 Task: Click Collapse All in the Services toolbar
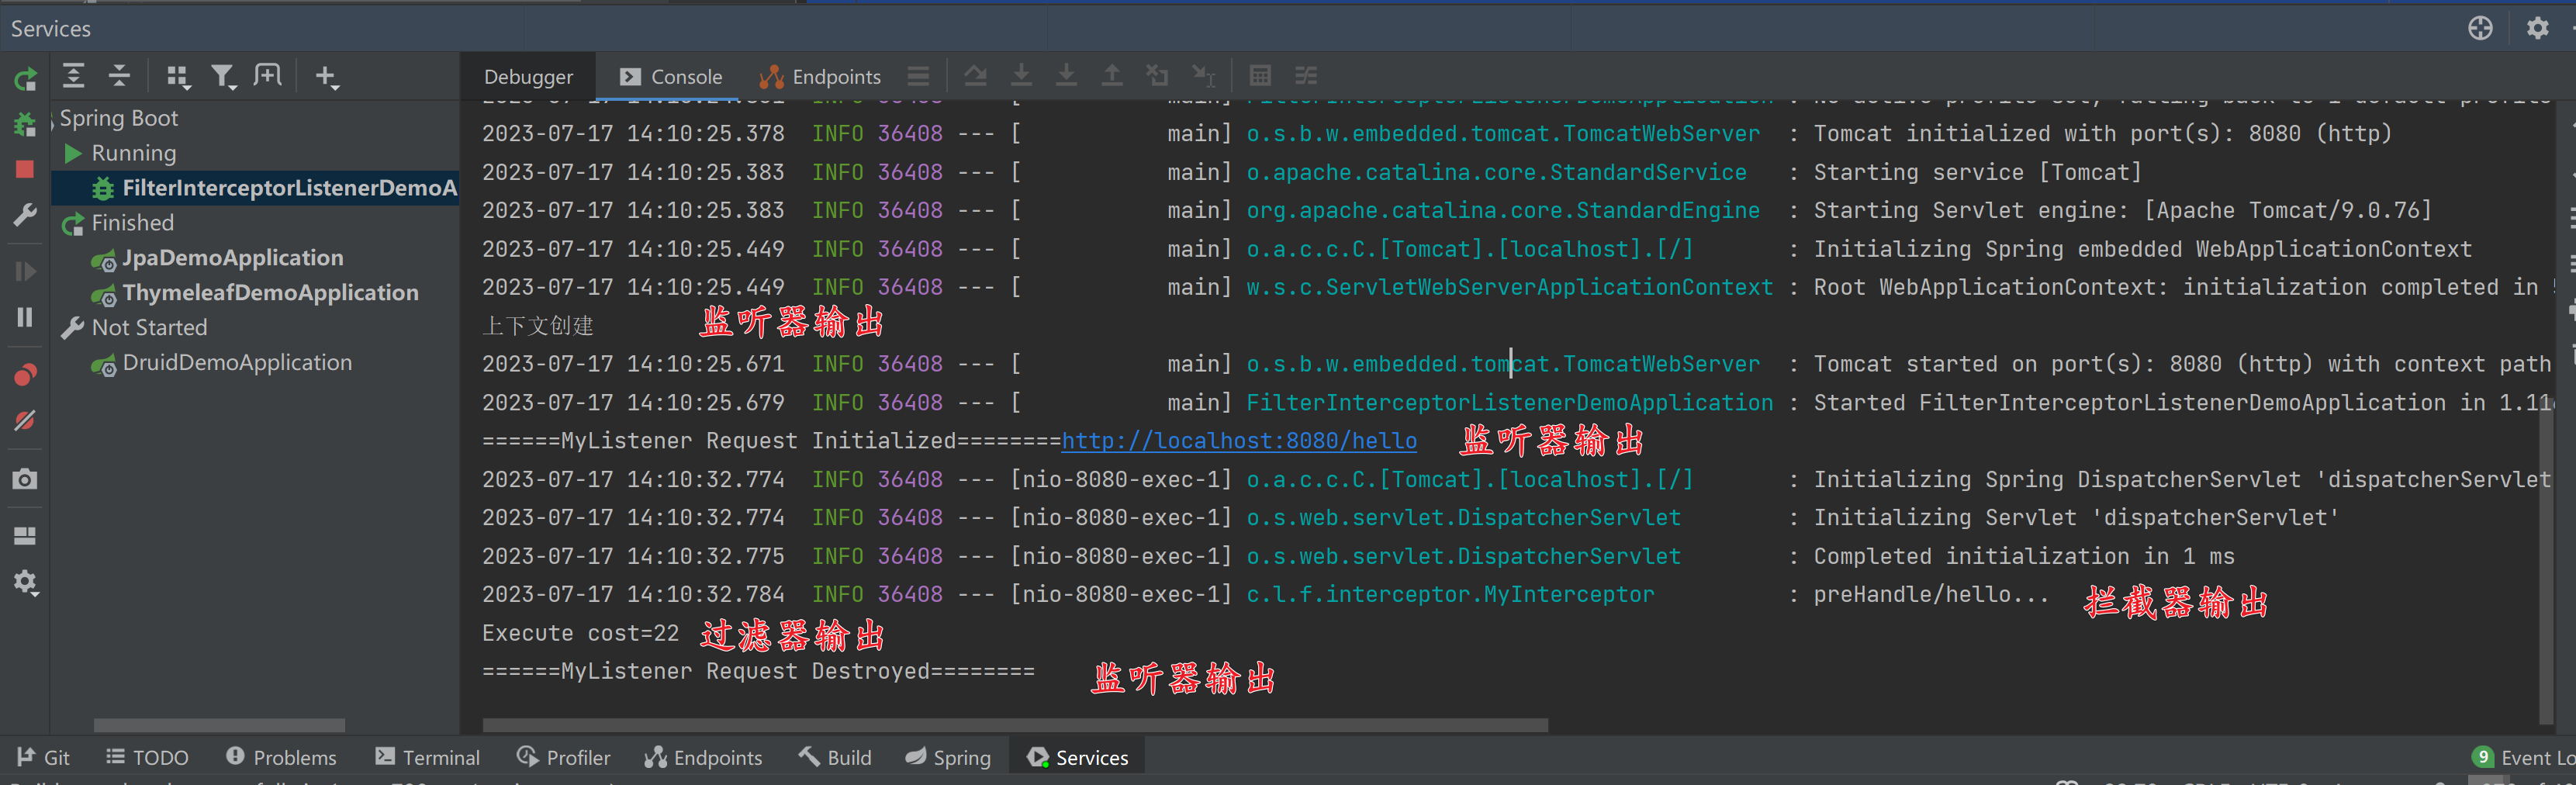pyautogui.click(x=119, y=76)
